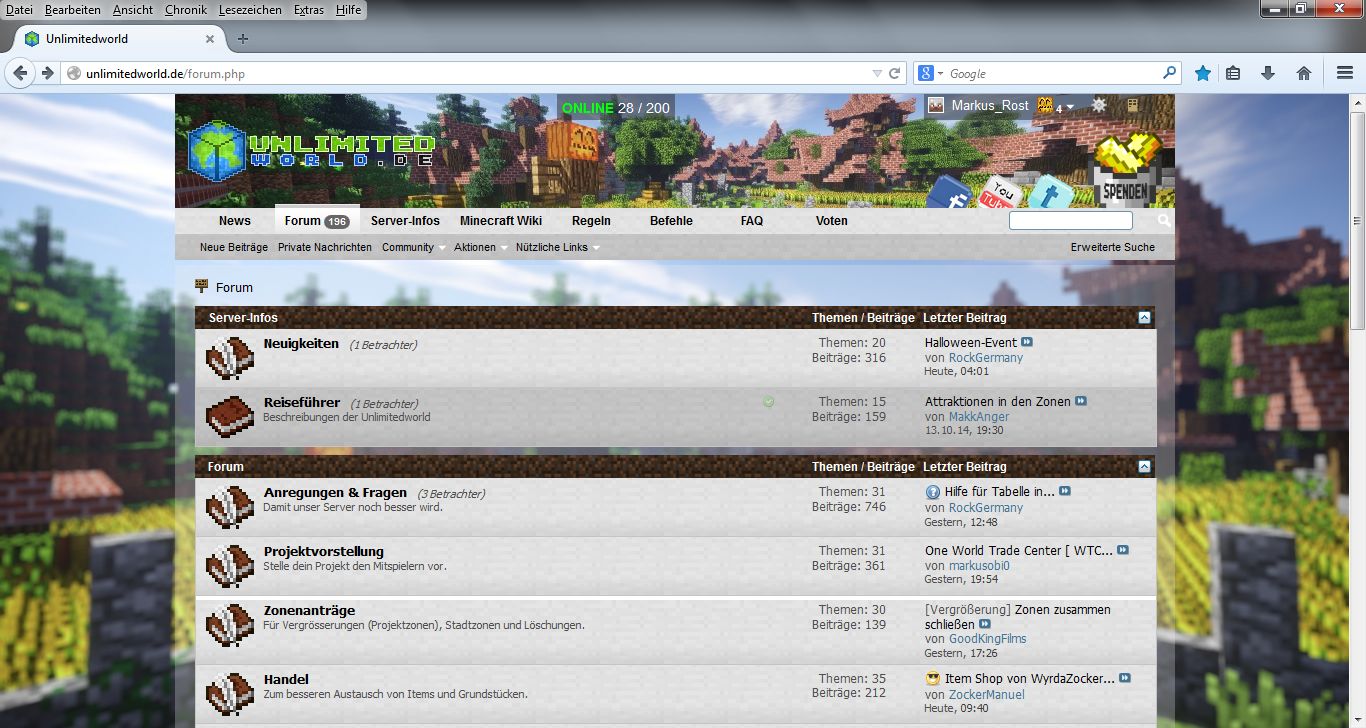Screen dimensions: 1366x728
Task: Open the Lesezeichen menu
Action: pos(251,9)
